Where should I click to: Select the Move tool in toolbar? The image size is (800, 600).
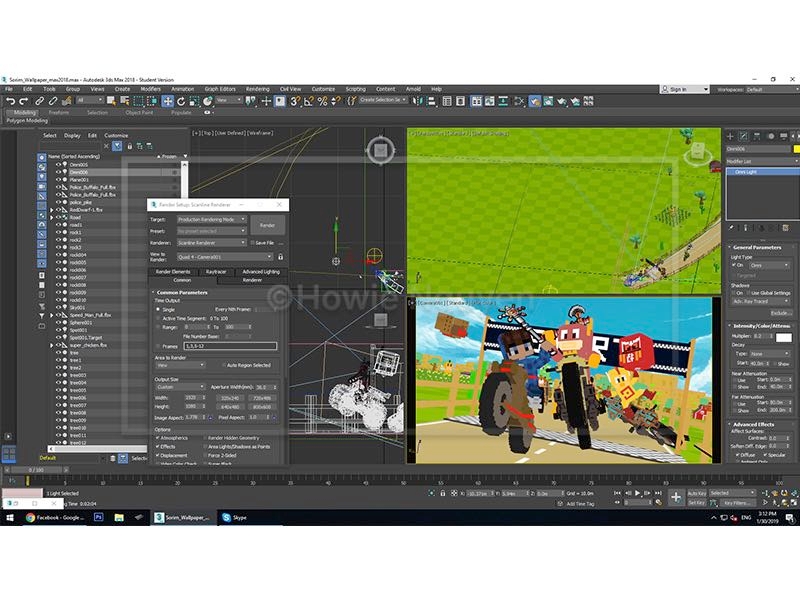(168, 101)
